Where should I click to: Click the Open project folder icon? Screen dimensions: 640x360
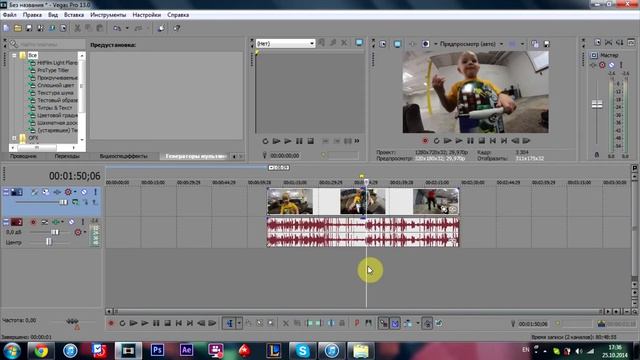click(18, 28)
